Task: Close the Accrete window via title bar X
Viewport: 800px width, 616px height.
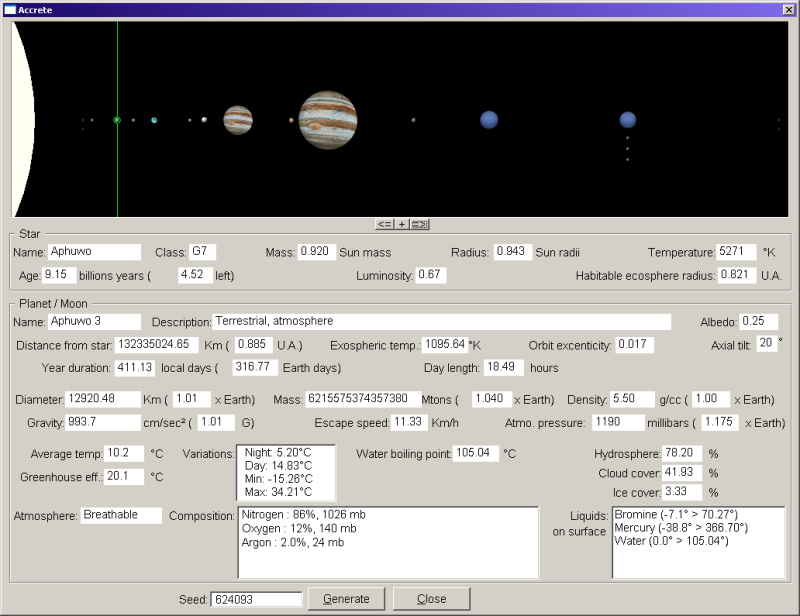Action: pos(788,9)
